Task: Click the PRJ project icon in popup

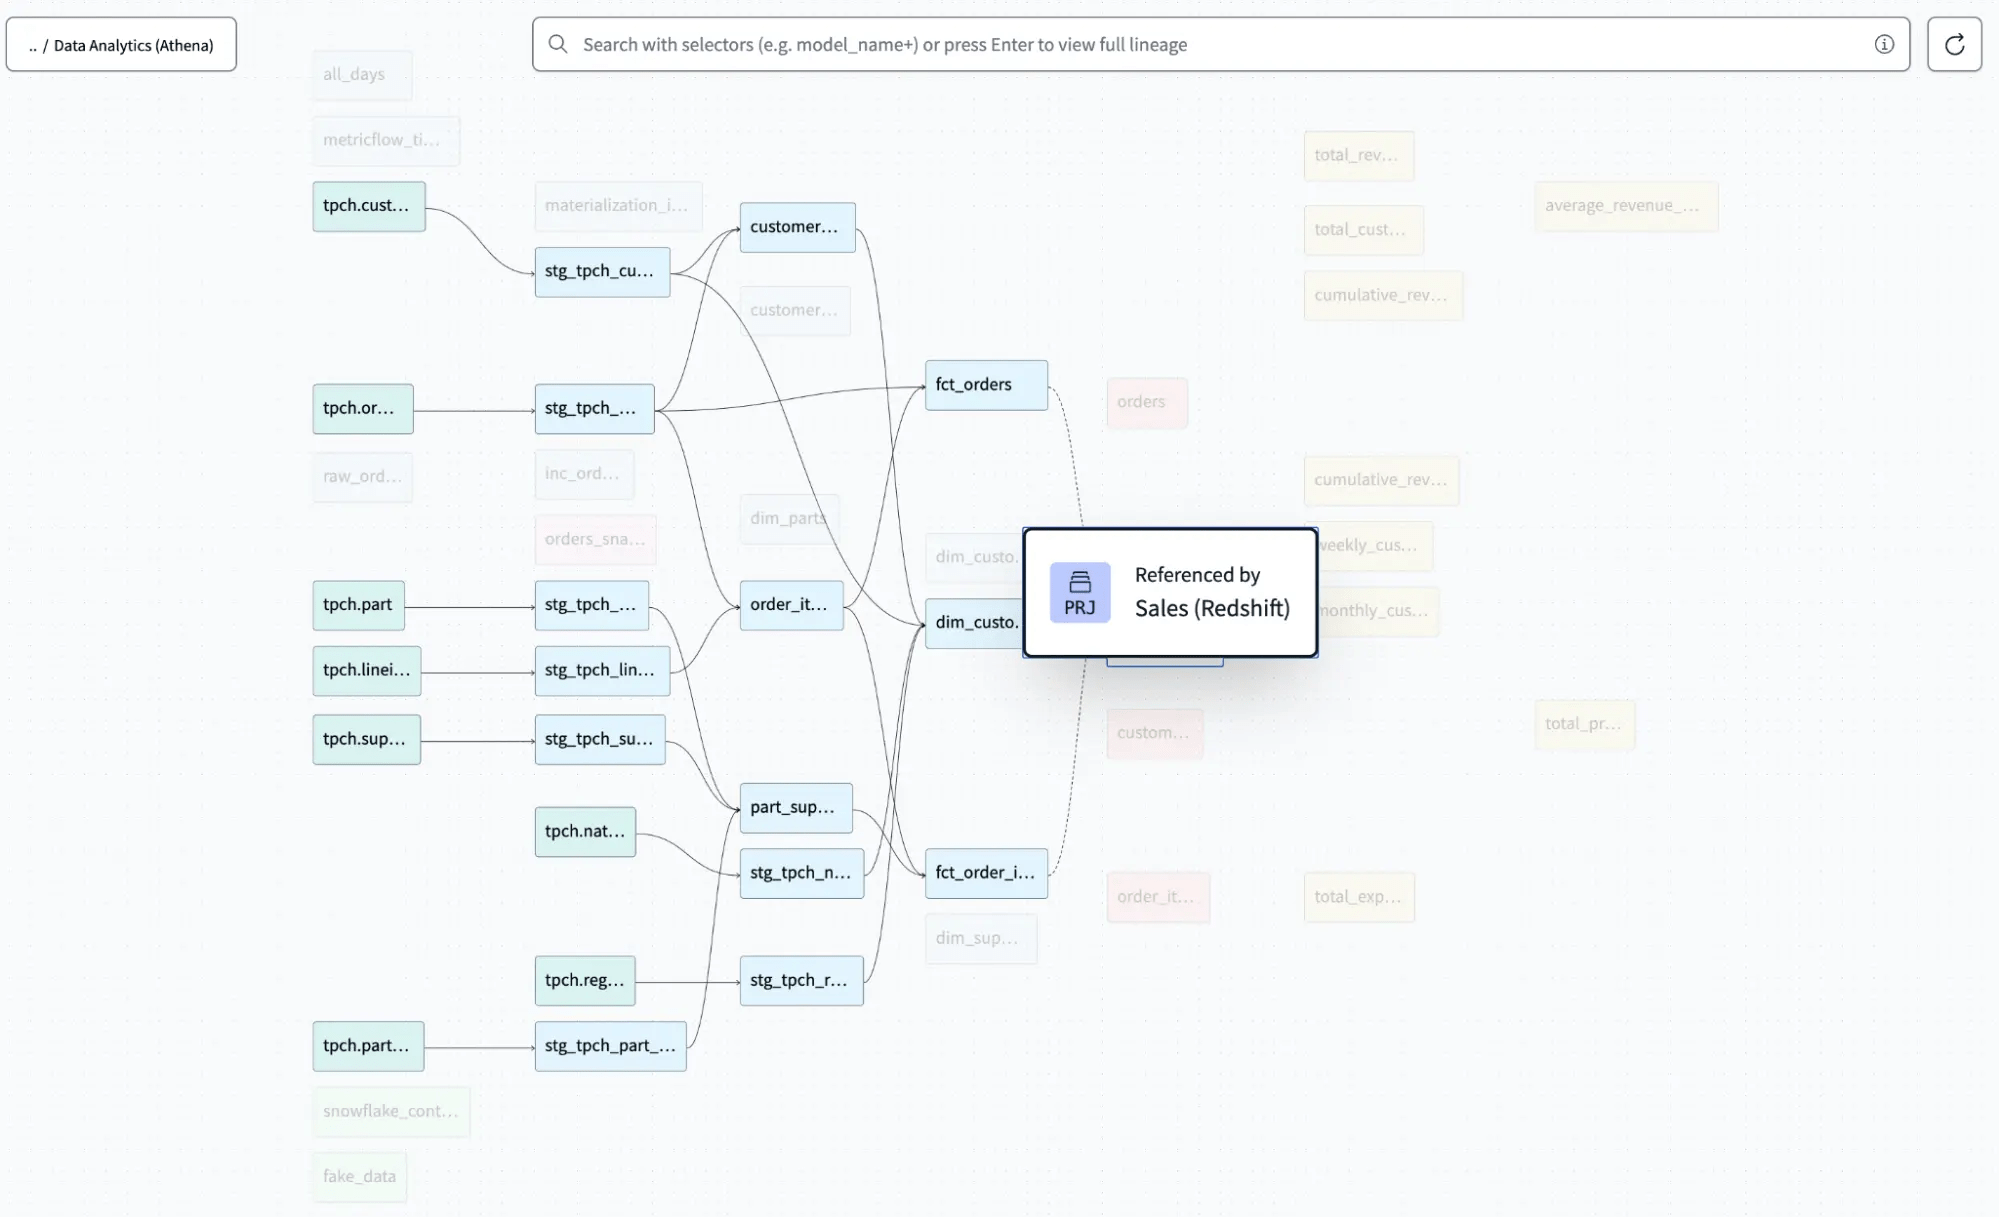Action: click(1079, 593)
